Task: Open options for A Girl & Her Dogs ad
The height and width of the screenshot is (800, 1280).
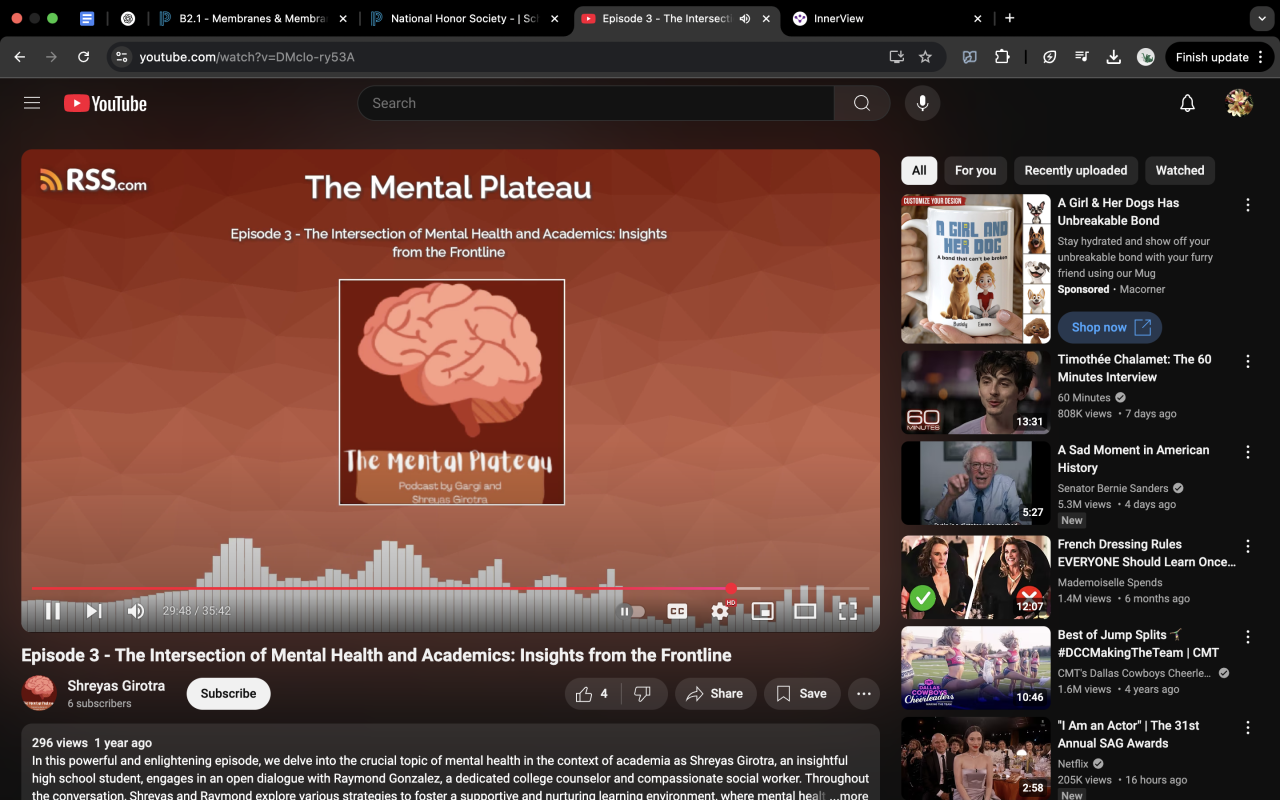Action: tap(1248, 205)
